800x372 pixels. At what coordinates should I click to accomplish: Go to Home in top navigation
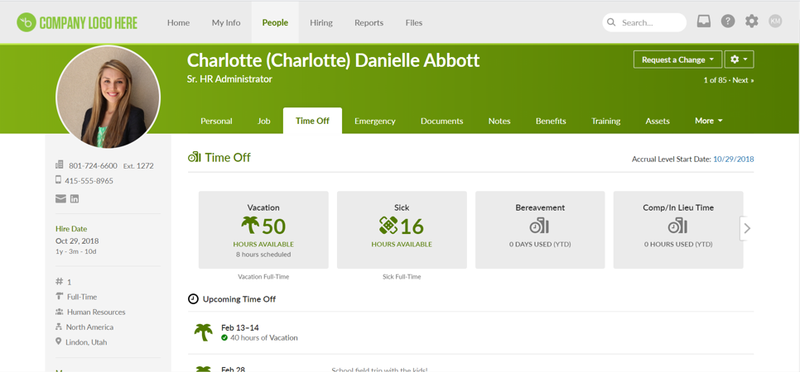pos(178,22)
